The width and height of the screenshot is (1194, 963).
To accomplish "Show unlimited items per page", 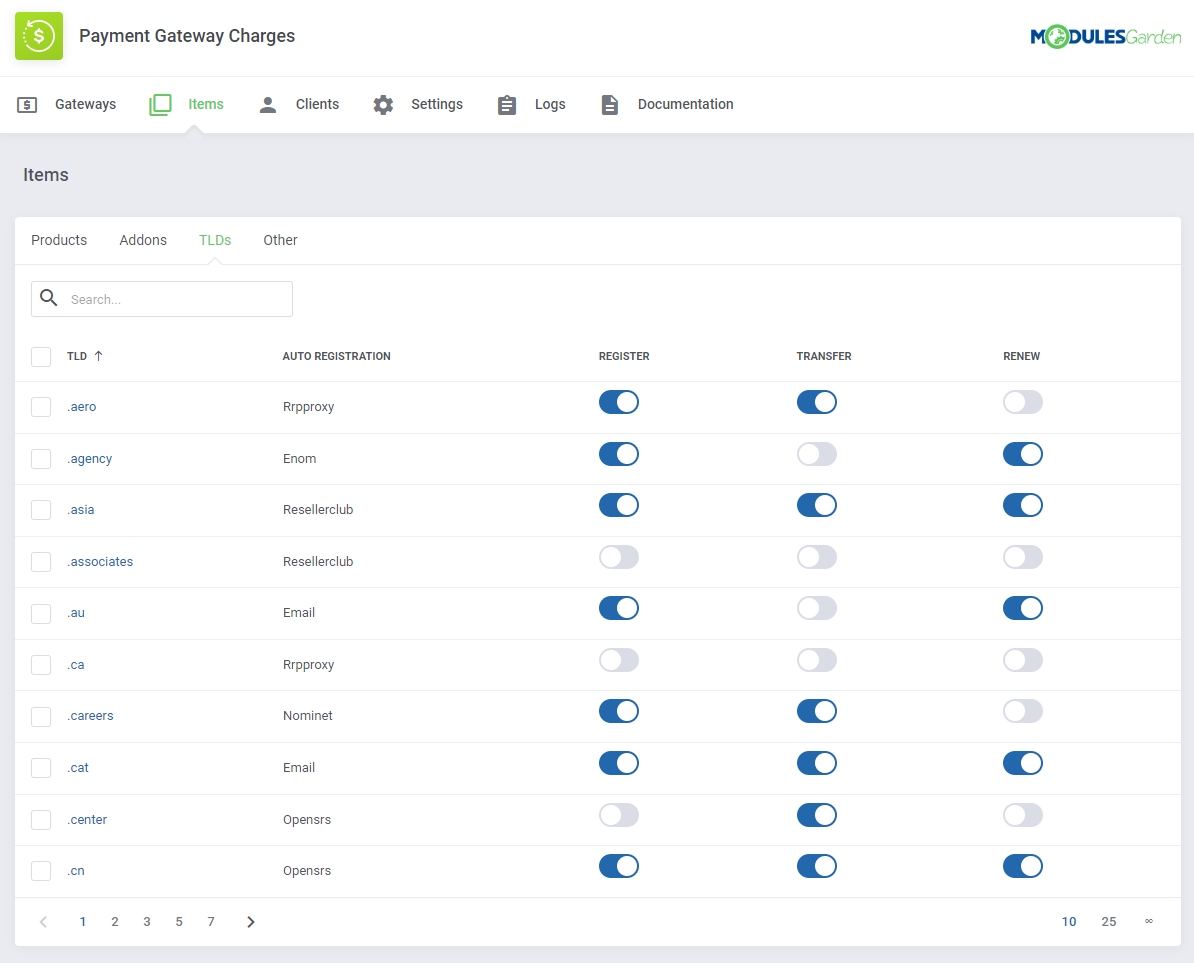I will [1148, 922].
